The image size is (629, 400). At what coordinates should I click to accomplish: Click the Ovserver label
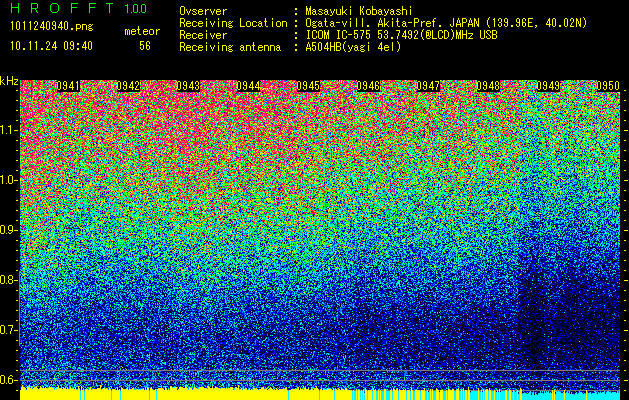(203, 11)
